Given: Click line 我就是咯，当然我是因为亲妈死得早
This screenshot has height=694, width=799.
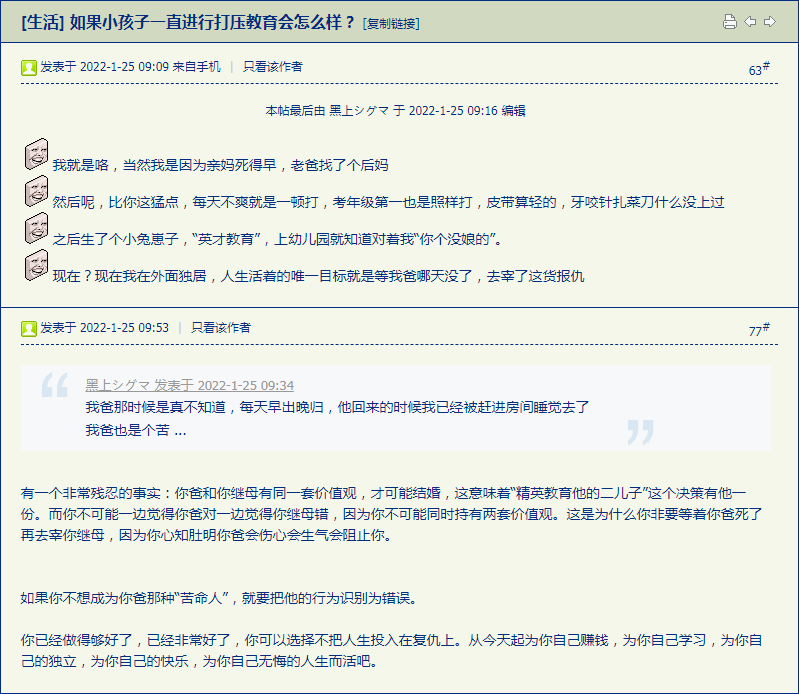Looking at the screenshot, I should tap(221, 165).
